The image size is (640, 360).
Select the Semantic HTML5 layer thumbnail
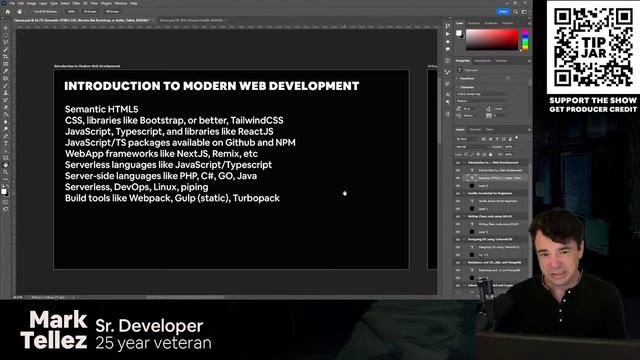472,178
